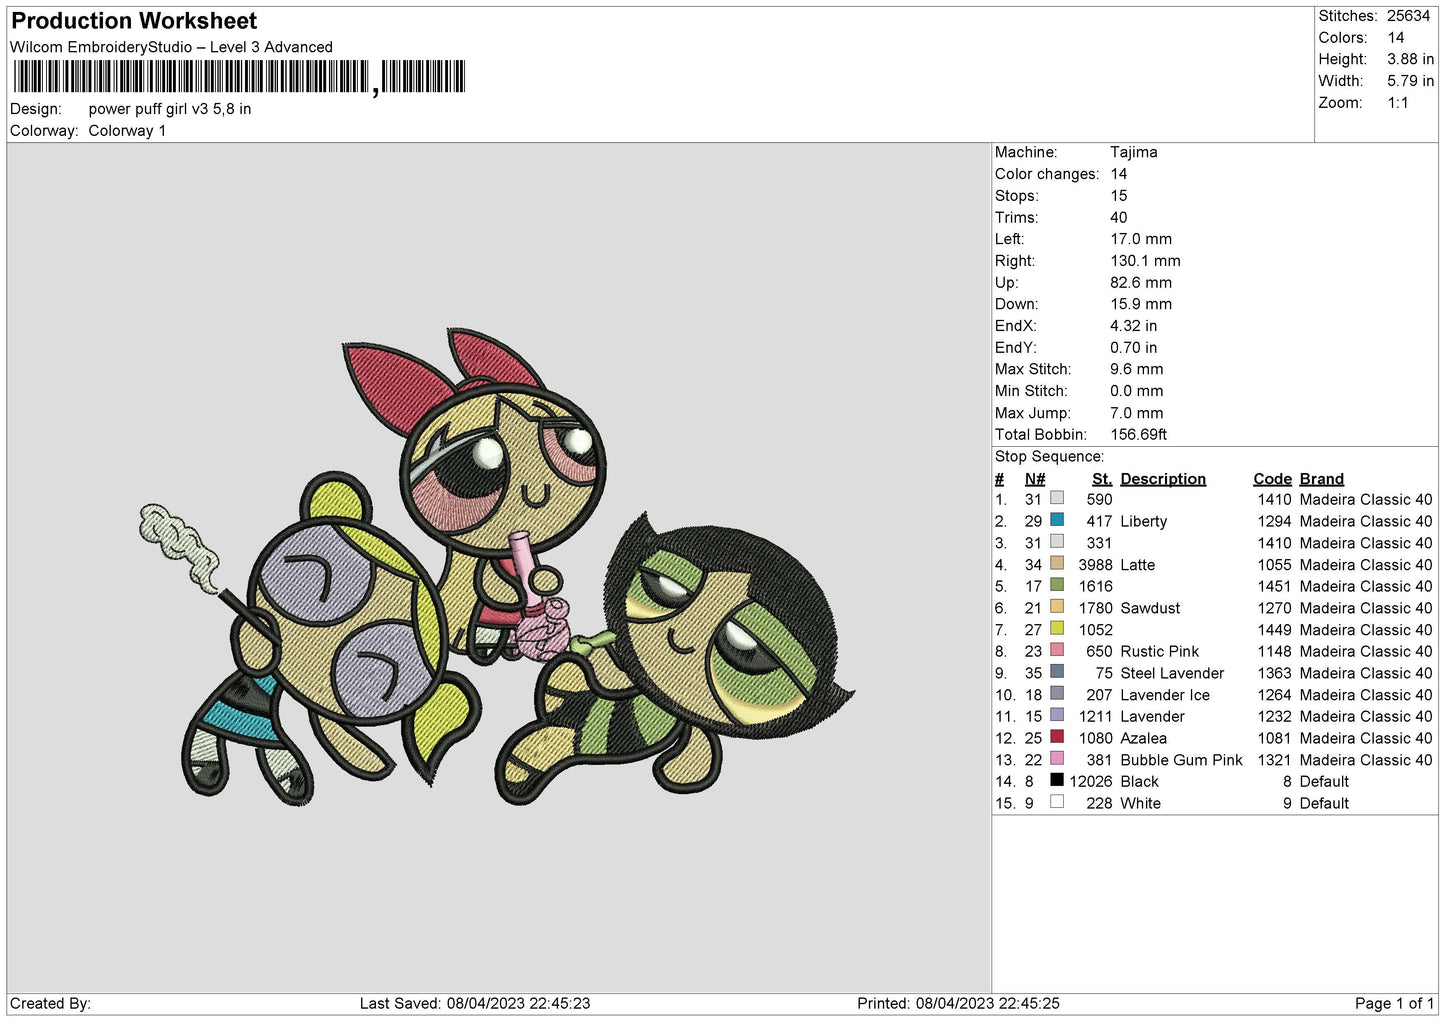Click the gray color swatch in stop row 3
The height and width of the screenshot is (1021, 1445).
(x=1057, y=542)
